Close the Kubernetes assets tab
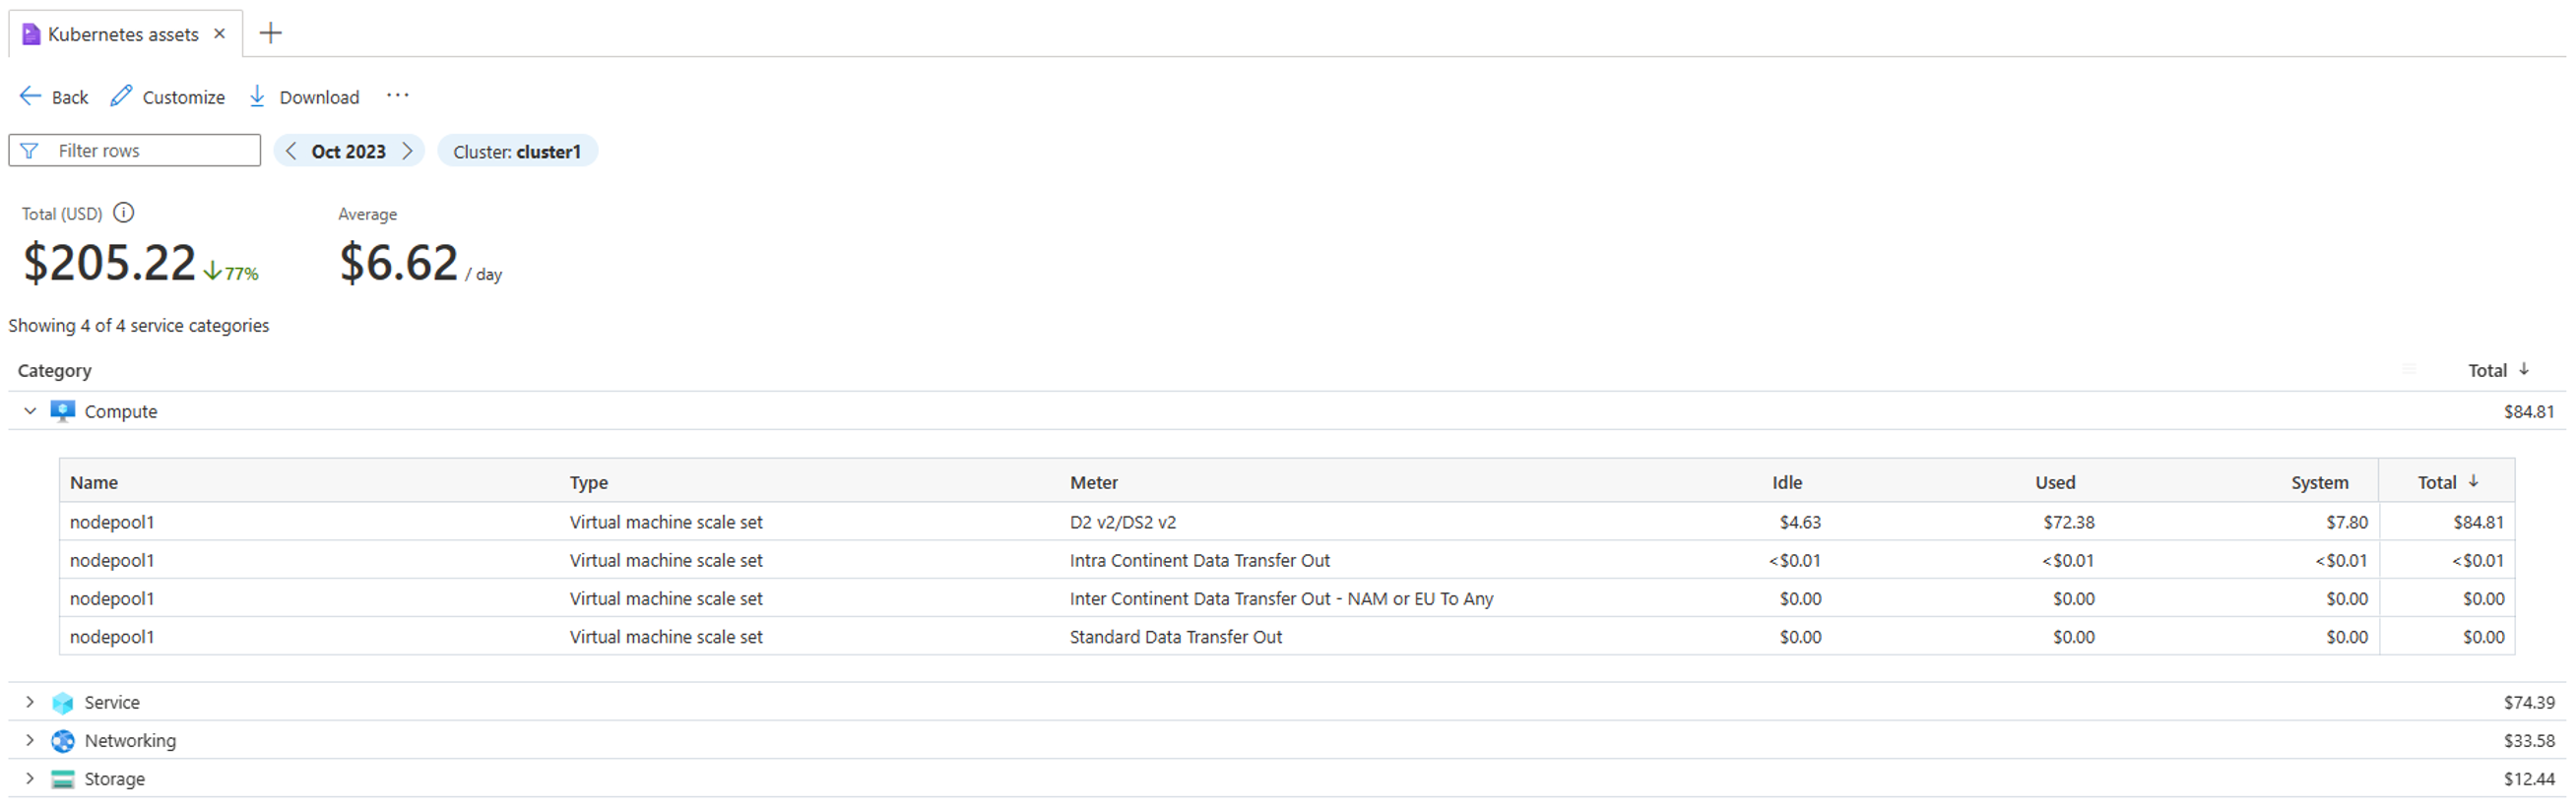2576x808 pixels. 220,34
